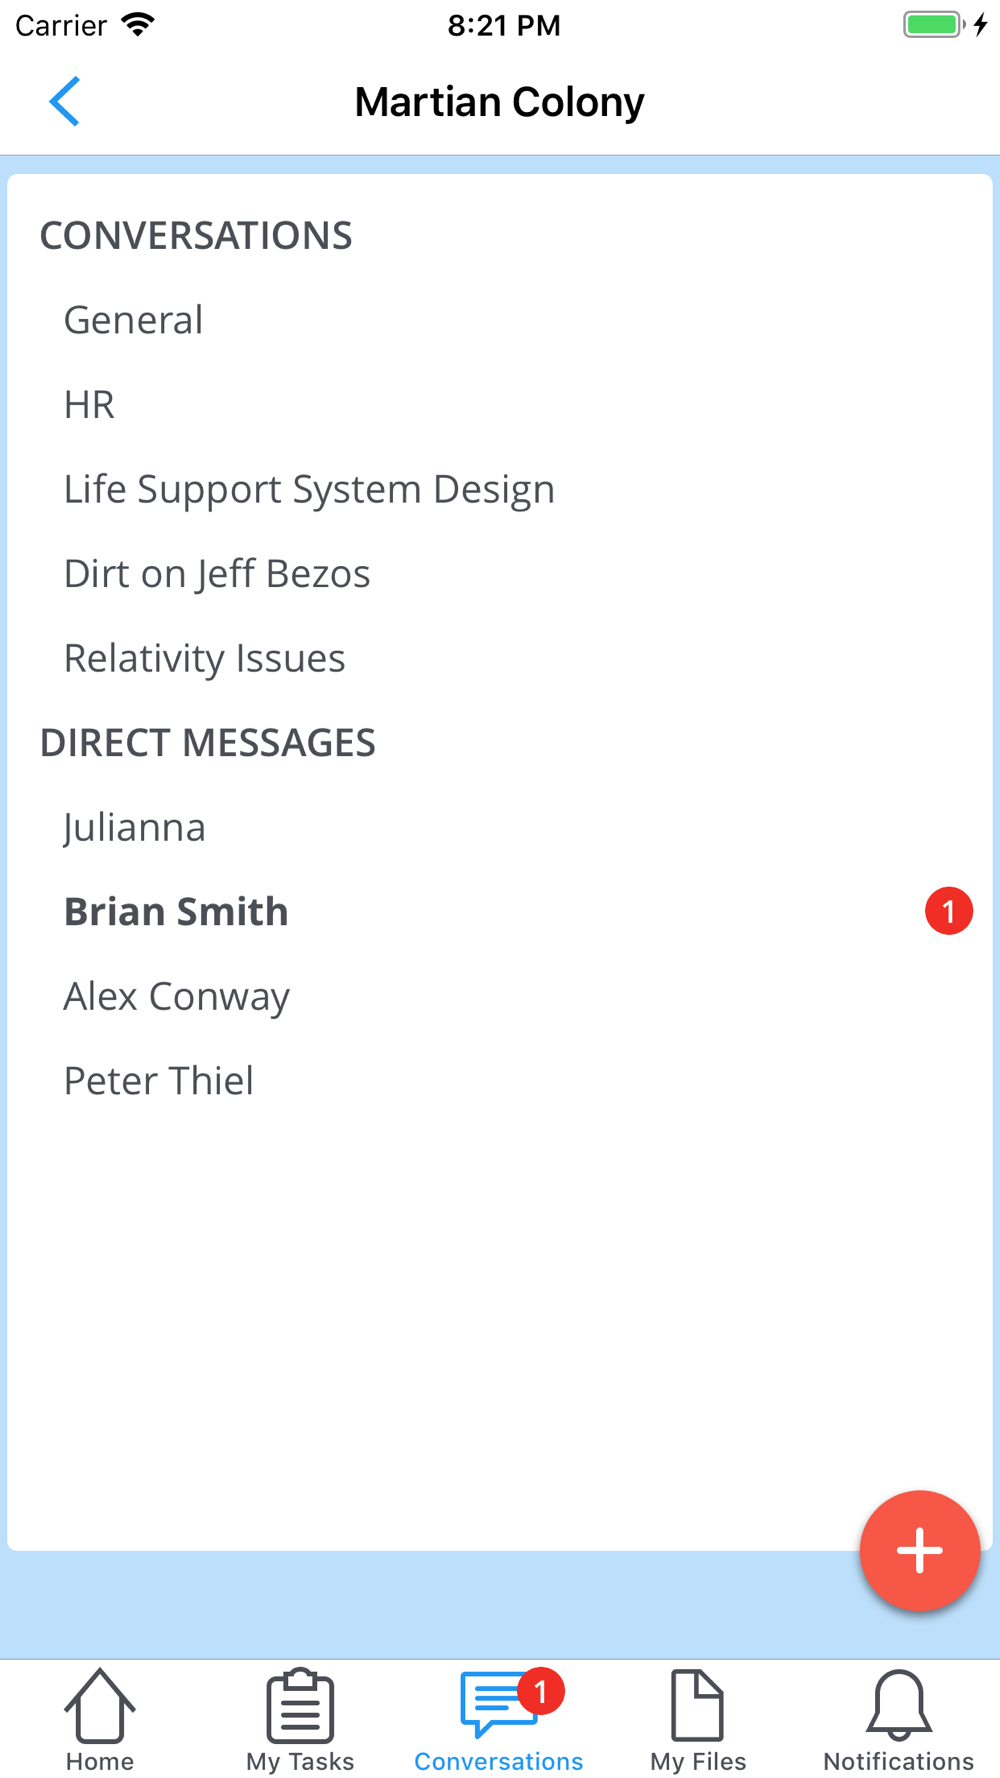Open the Notifications bell icon

pyautogui.click(x=898, y=1705)
